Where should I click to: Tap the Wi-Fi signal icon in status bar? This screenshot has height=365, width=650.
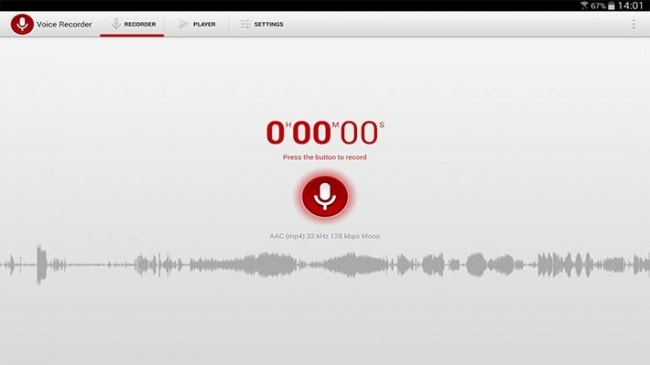(585, 6)
